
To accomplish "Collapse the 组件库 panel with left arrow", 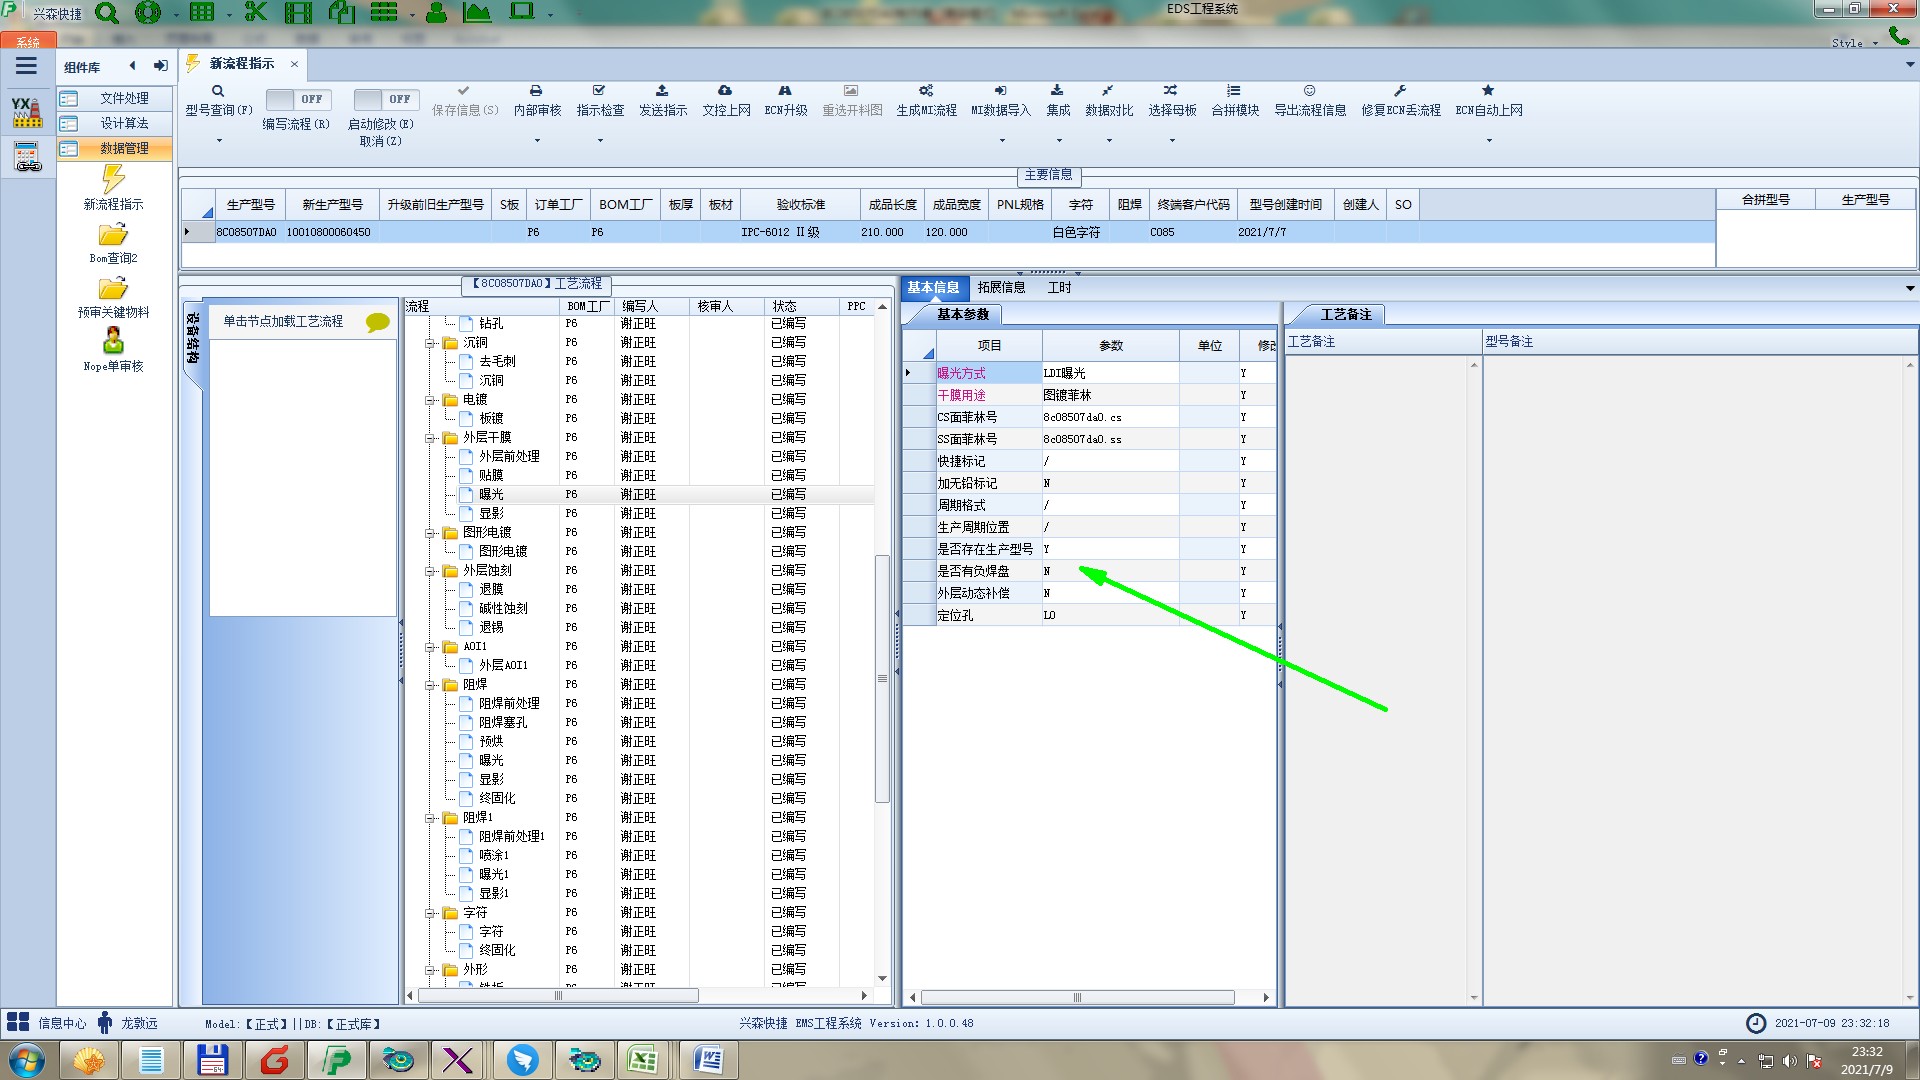I will [132, 66].
